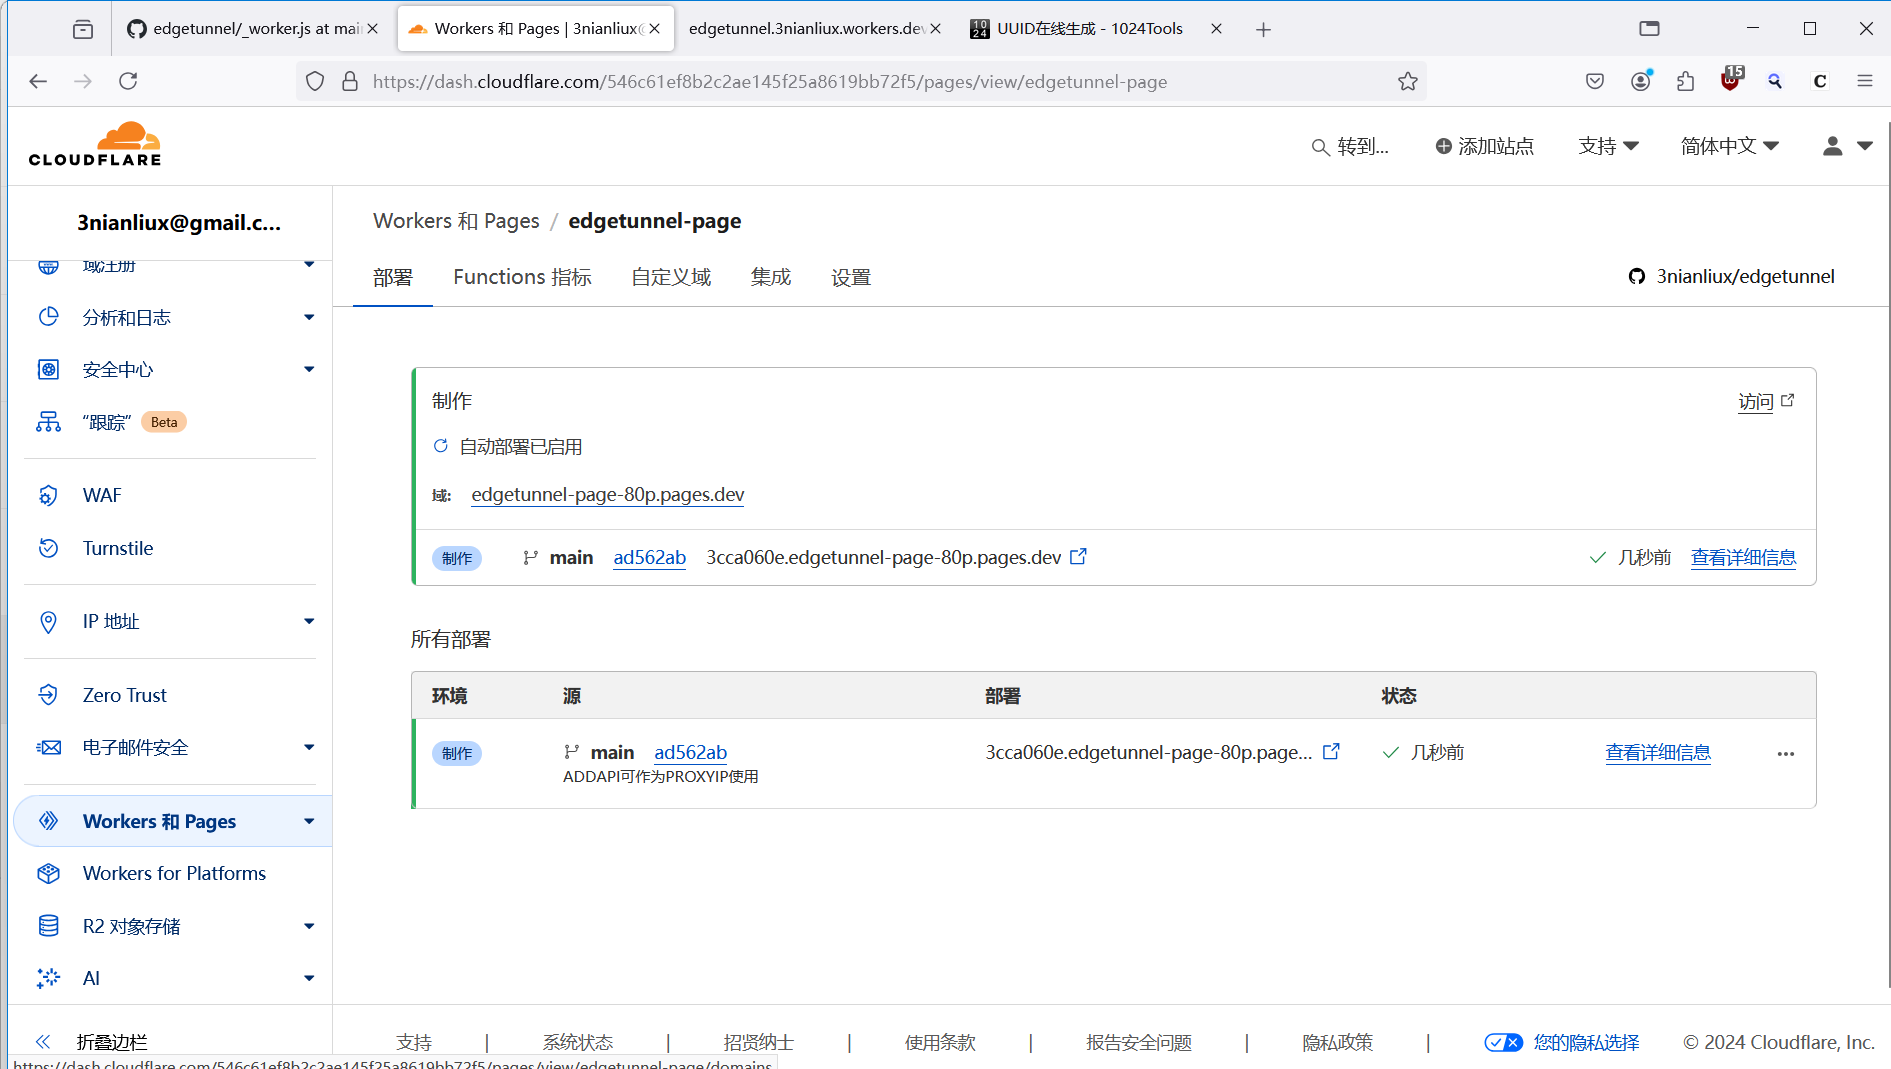Bookmark this page with the star

[1408, 81]
